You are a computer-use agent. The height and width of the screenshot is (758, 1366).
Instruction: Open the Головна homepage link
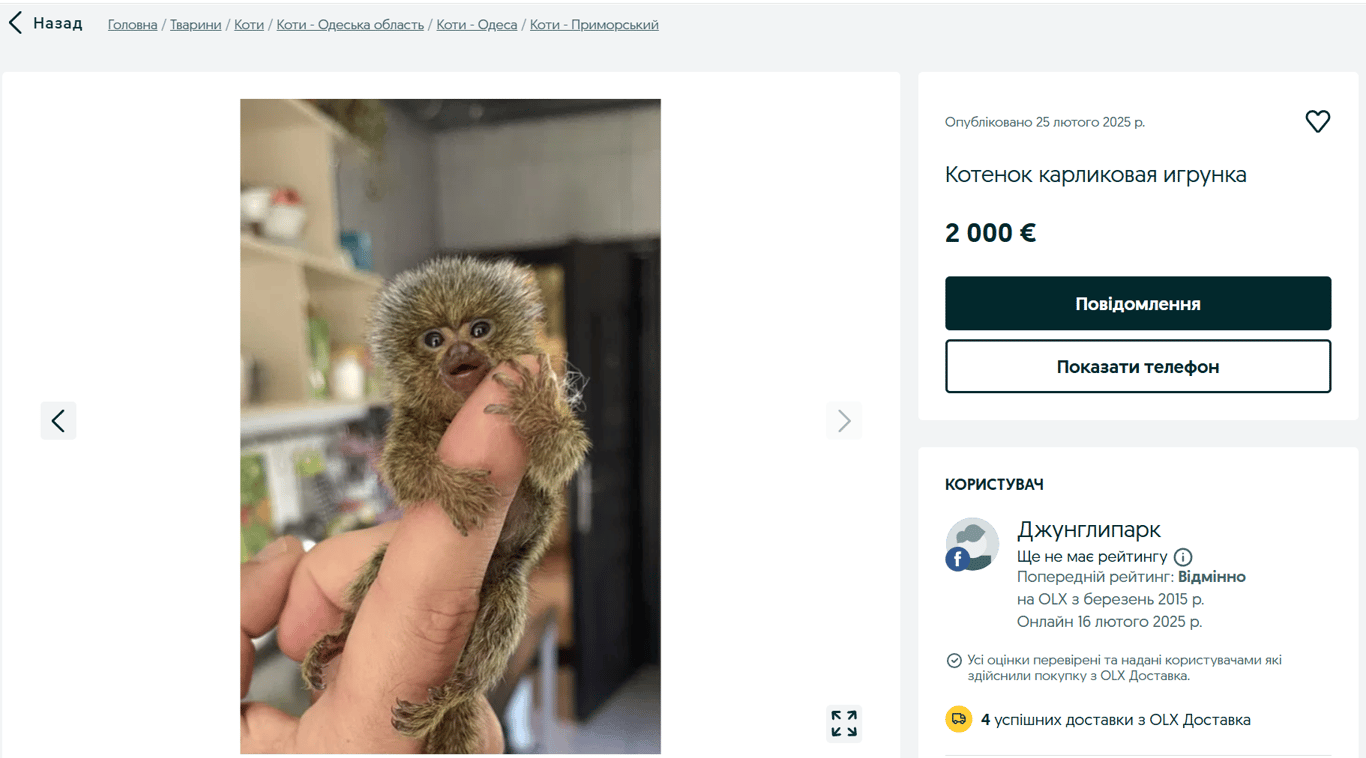click(x=131, y=24)
